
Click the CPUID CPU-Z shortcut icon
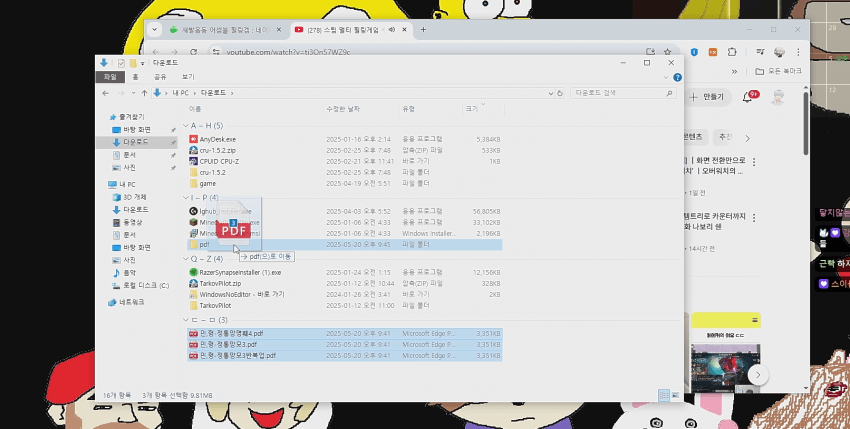tap(194, 161)
